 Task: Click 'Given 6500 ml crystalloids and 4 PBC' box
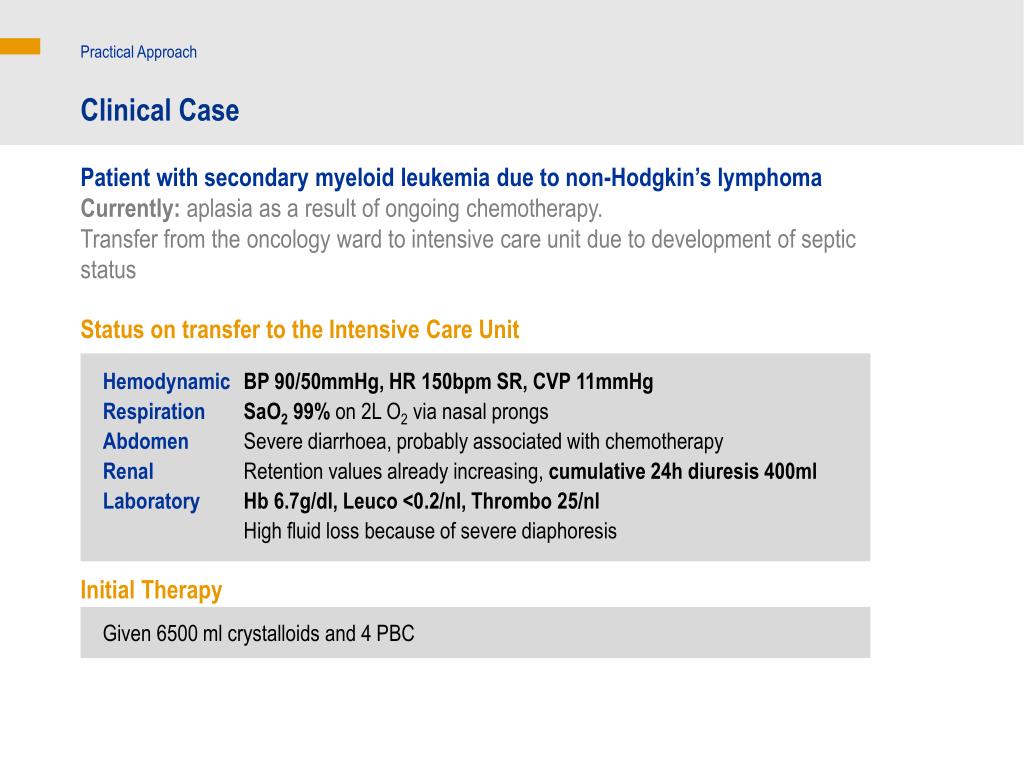pyautogui.click(x=475, y=633)
